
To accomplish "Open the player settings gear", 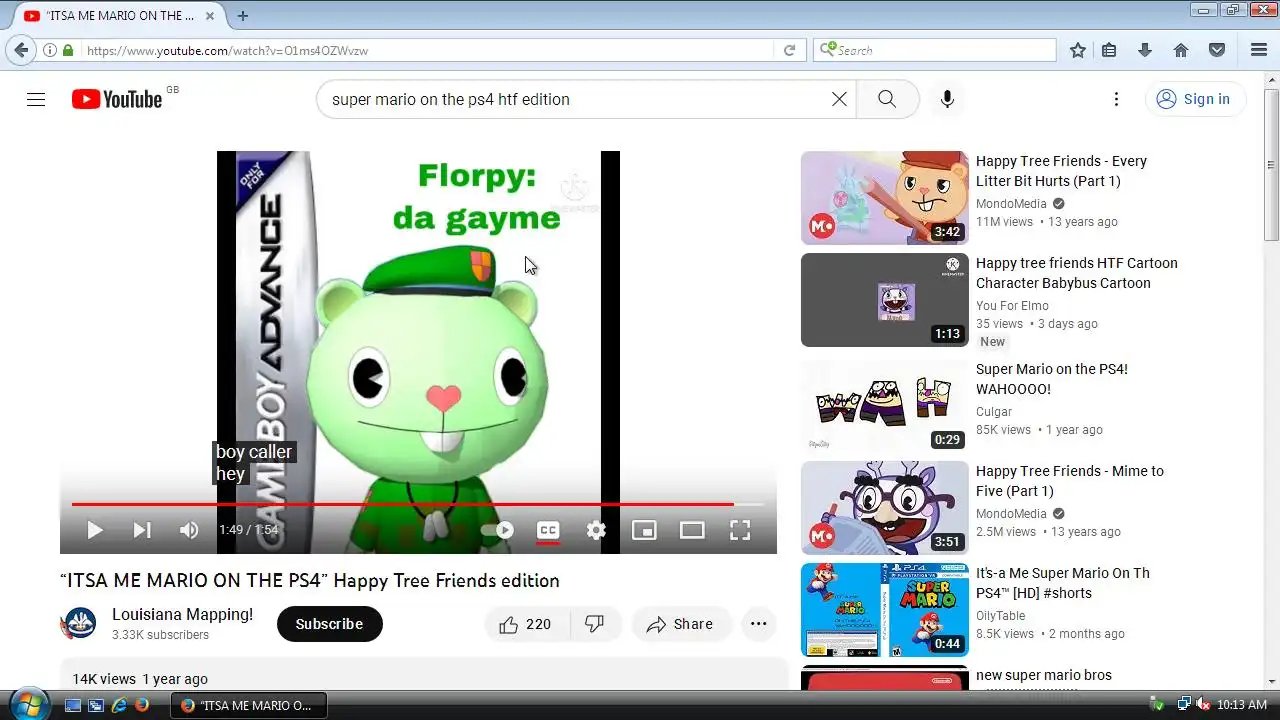I will point(596,530).
